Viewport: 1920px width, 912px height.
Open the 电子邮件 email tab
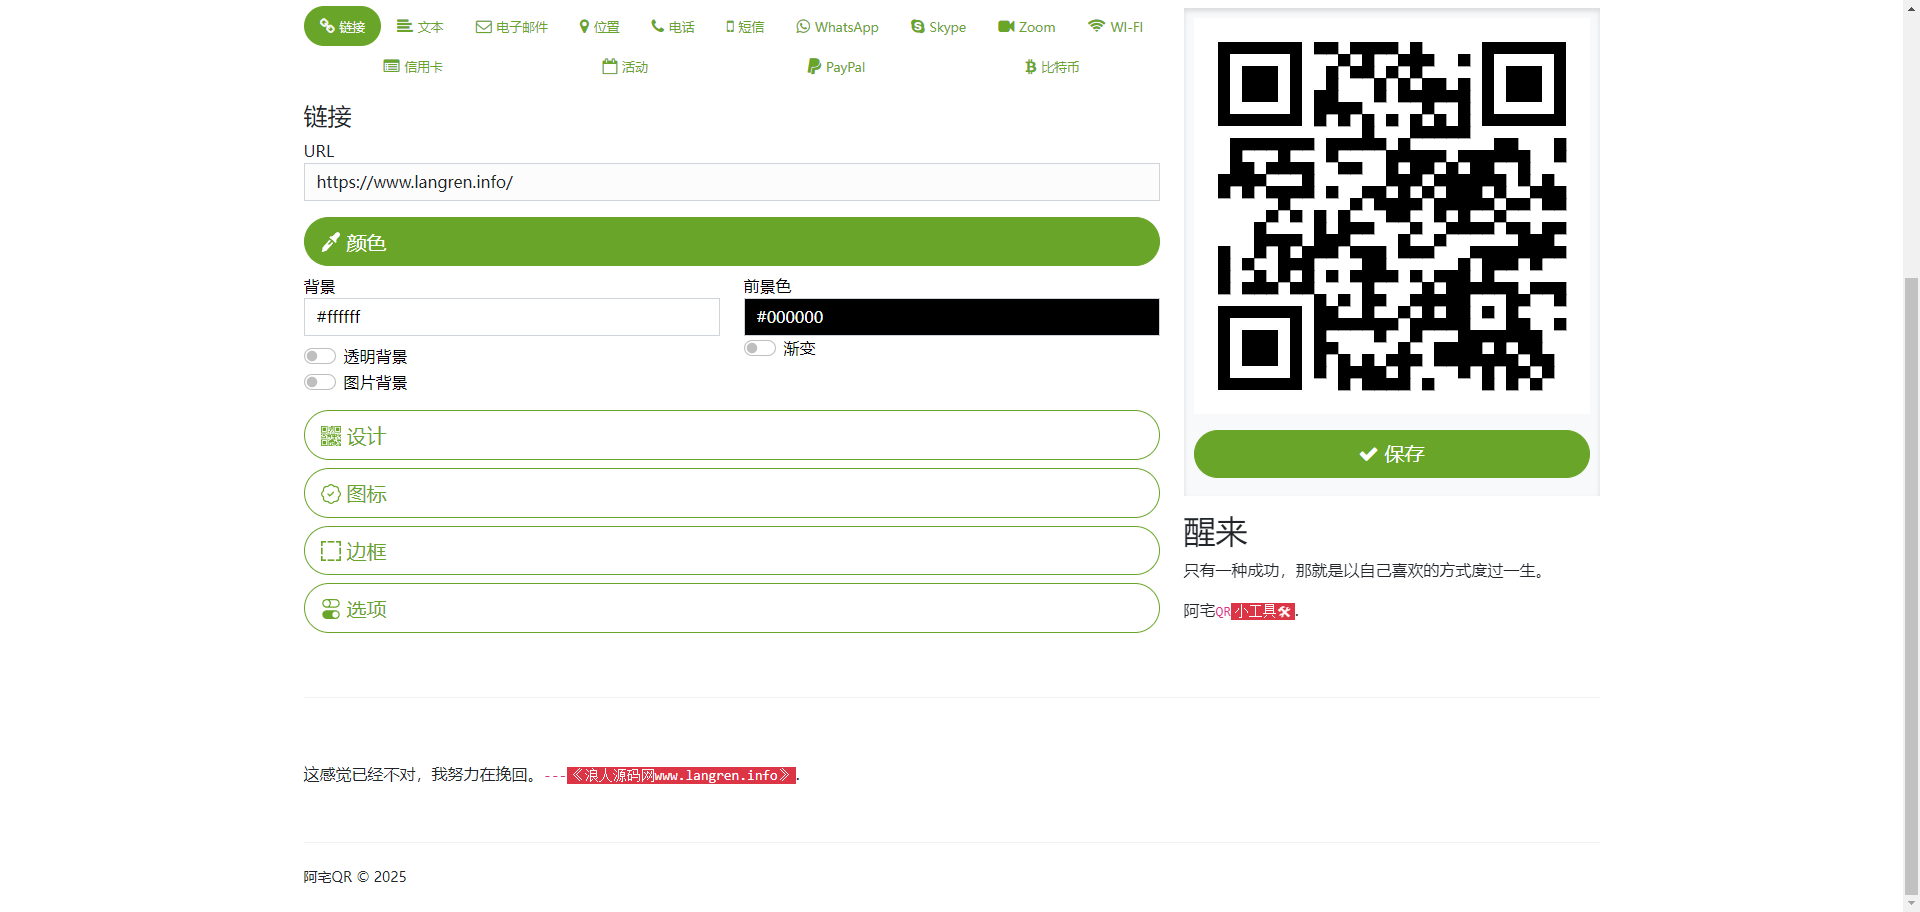(512, 27)
